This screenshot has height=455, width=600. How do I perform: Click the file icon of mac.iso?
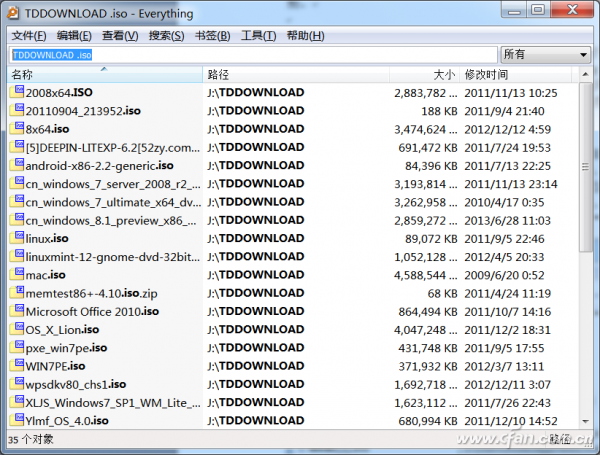pos(17,274)
